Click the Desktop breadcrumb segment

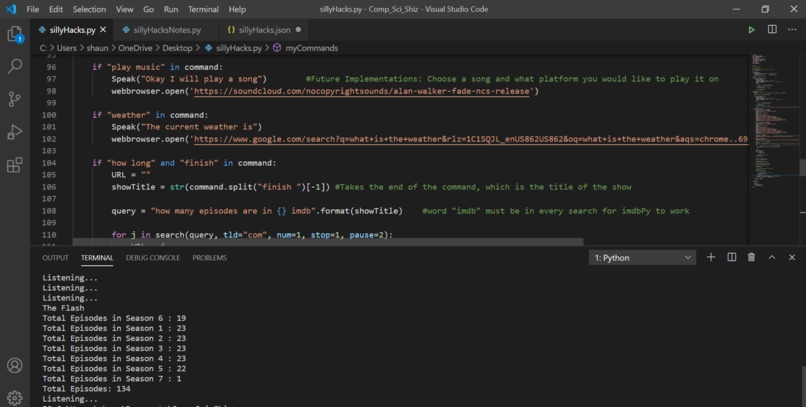[x=177, y=48]
